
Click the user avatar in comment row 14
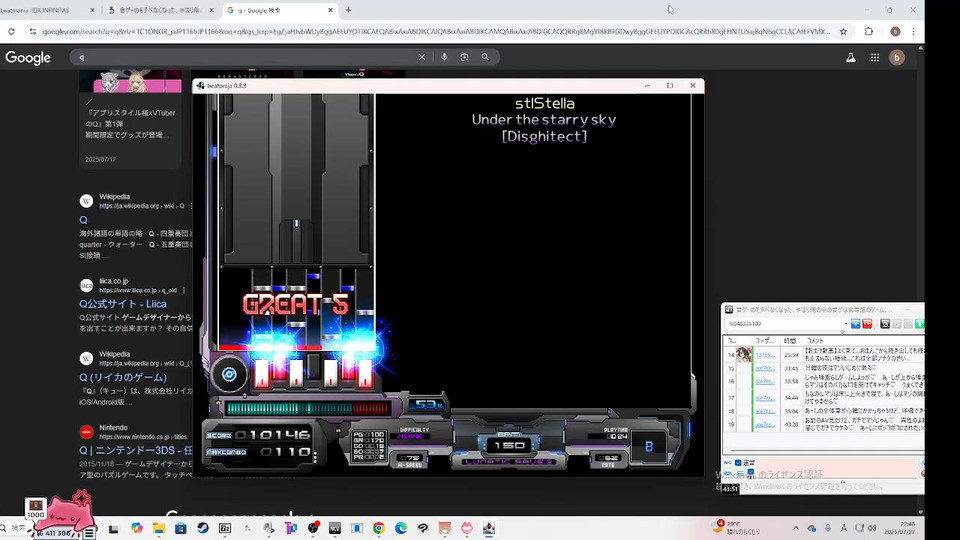coord(744,354)
